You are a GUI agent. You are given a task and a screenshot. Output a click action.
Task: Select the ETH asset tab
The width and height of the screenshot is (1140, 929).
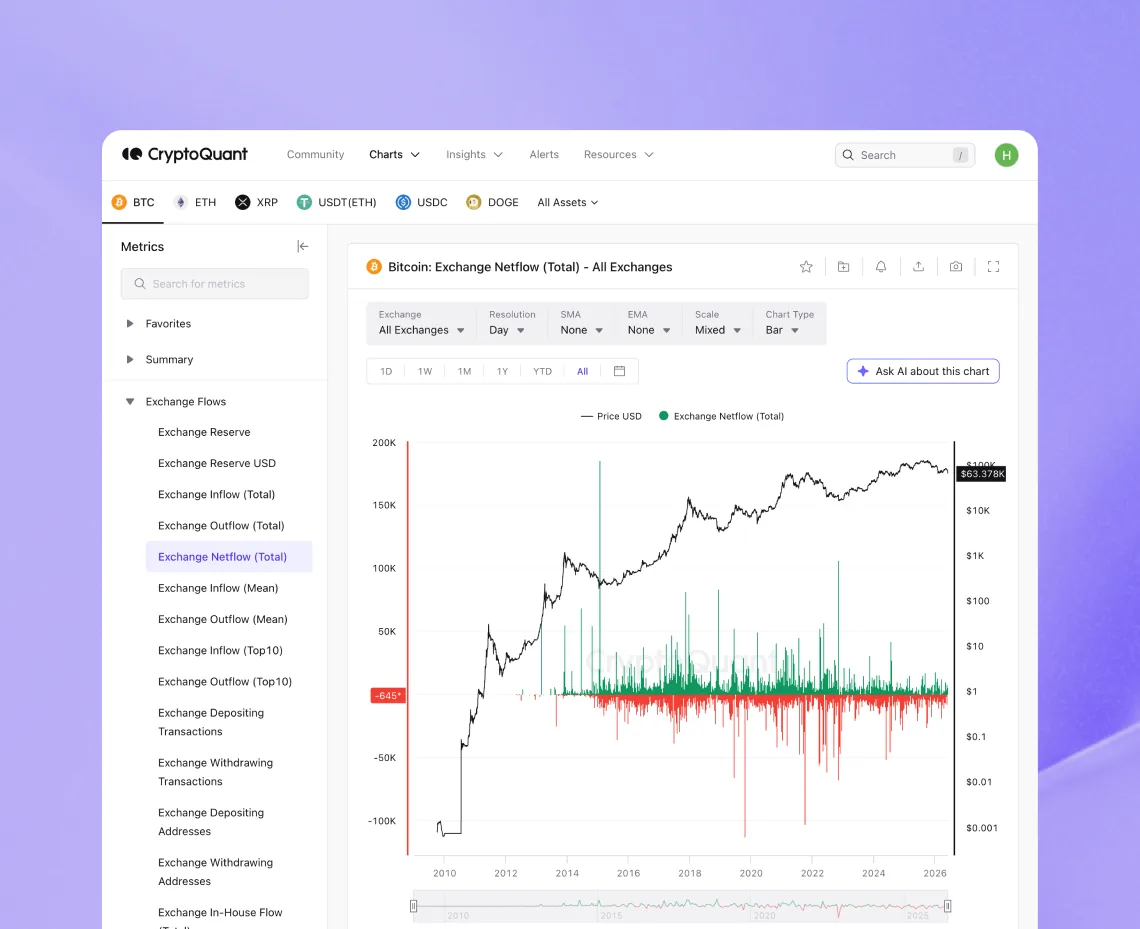195,202
